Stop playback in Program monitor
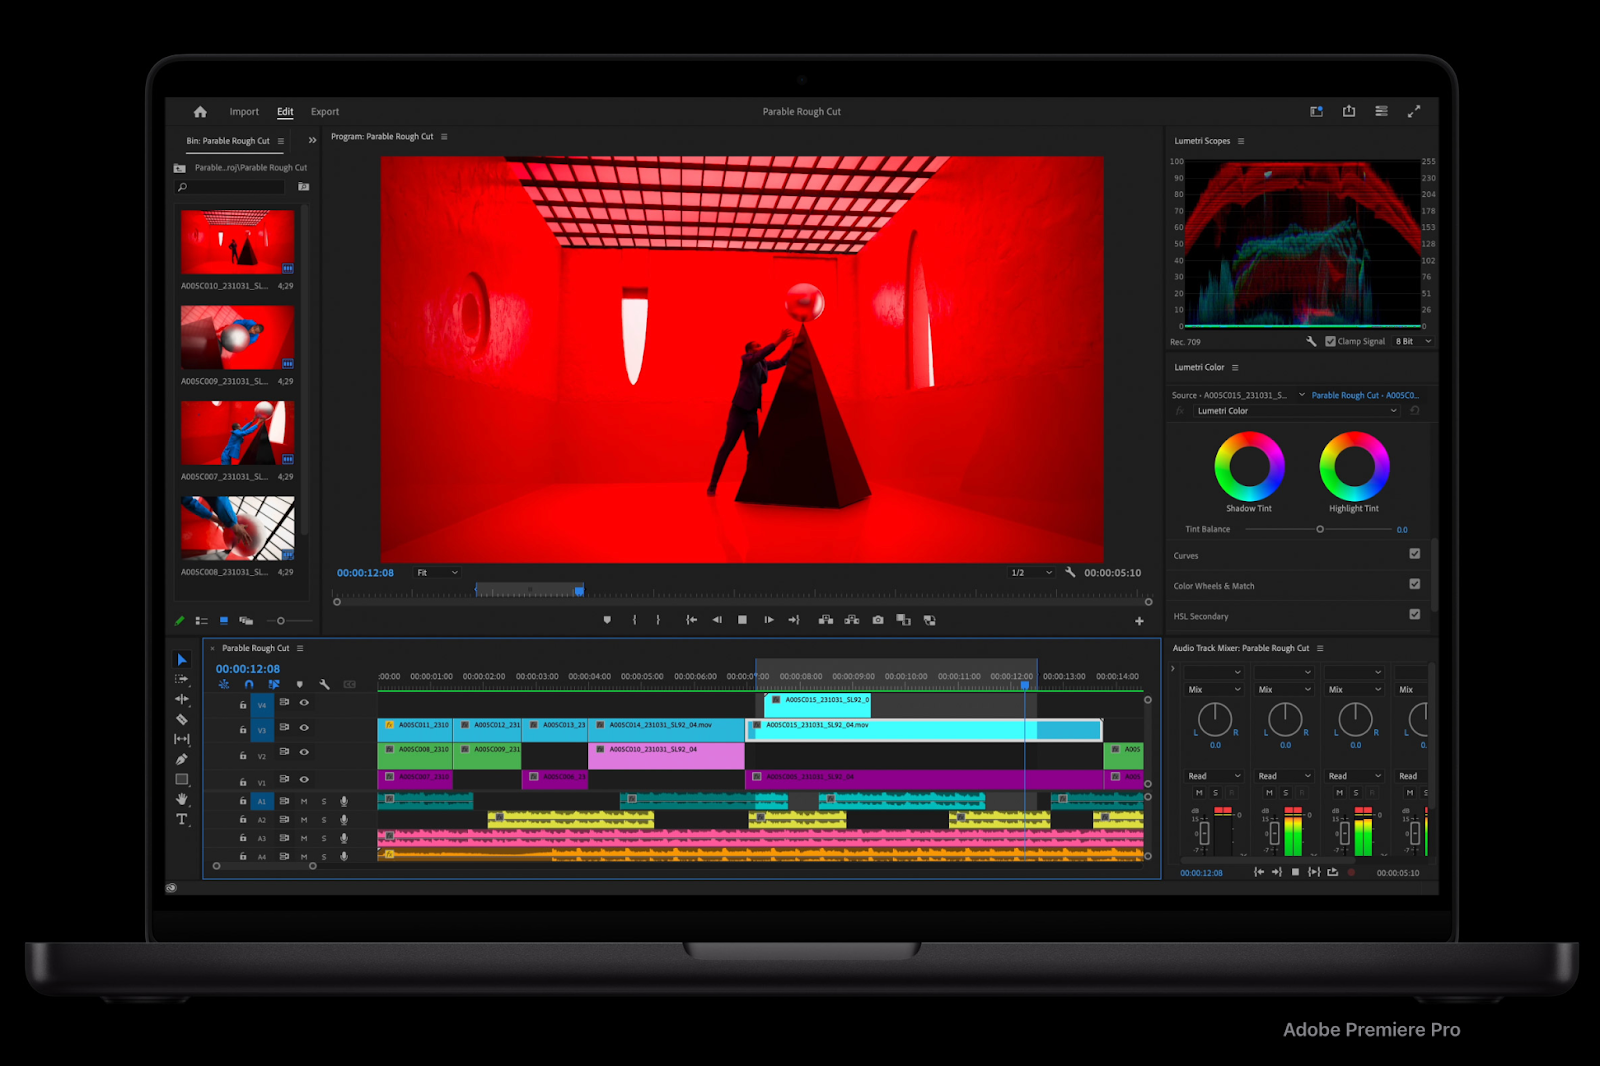Screen dimensions: 1600x1066 [742, 620]
